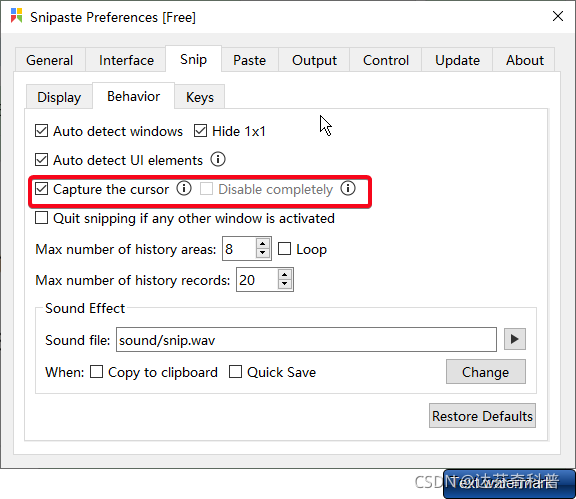Click Restore Defaults button
Screen dimensions: 576x499
(x=482, y=416)
